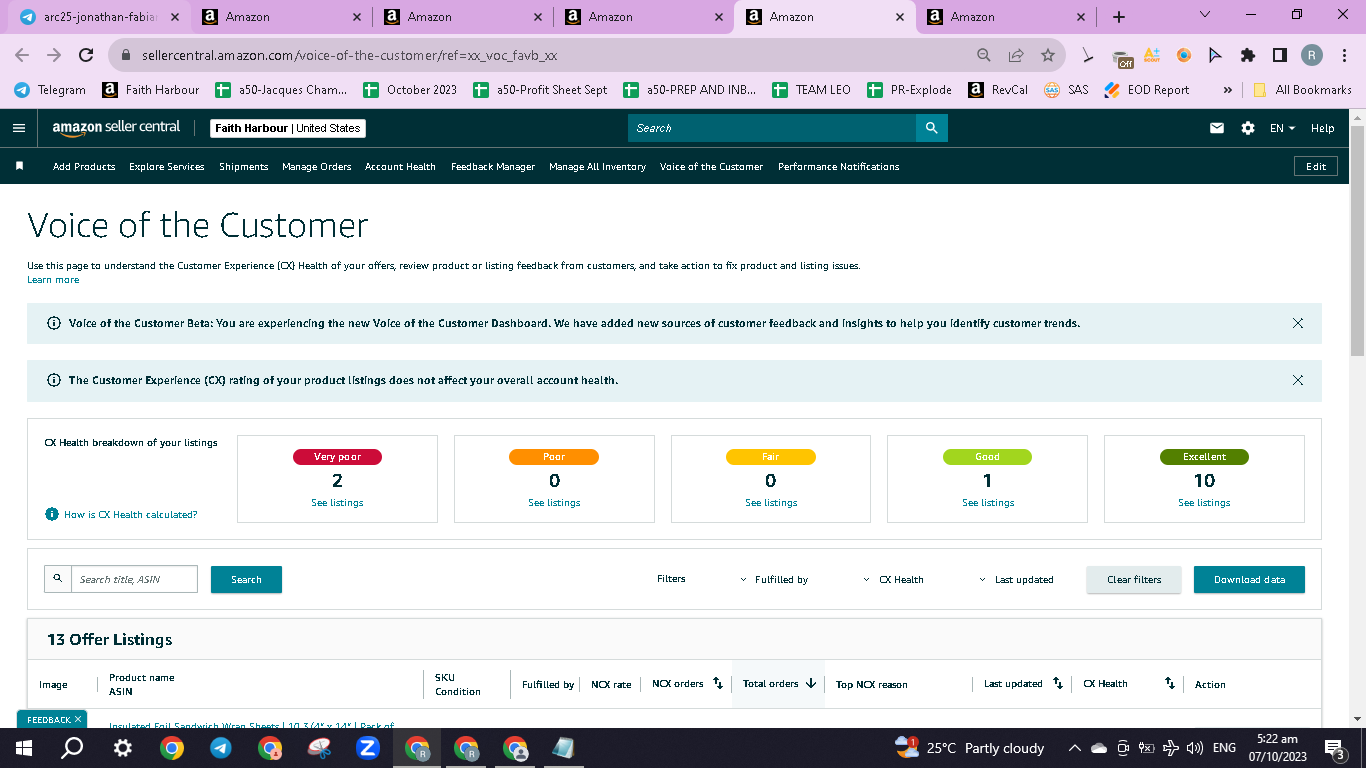Expand the Last updated filter dropdown

(1016, 580)
